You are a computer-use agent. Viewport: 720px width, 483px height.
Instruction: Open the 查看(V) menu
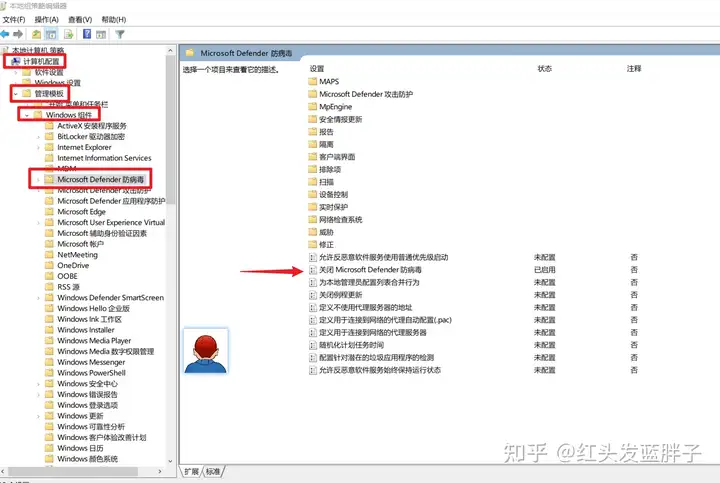click(80, 19)
